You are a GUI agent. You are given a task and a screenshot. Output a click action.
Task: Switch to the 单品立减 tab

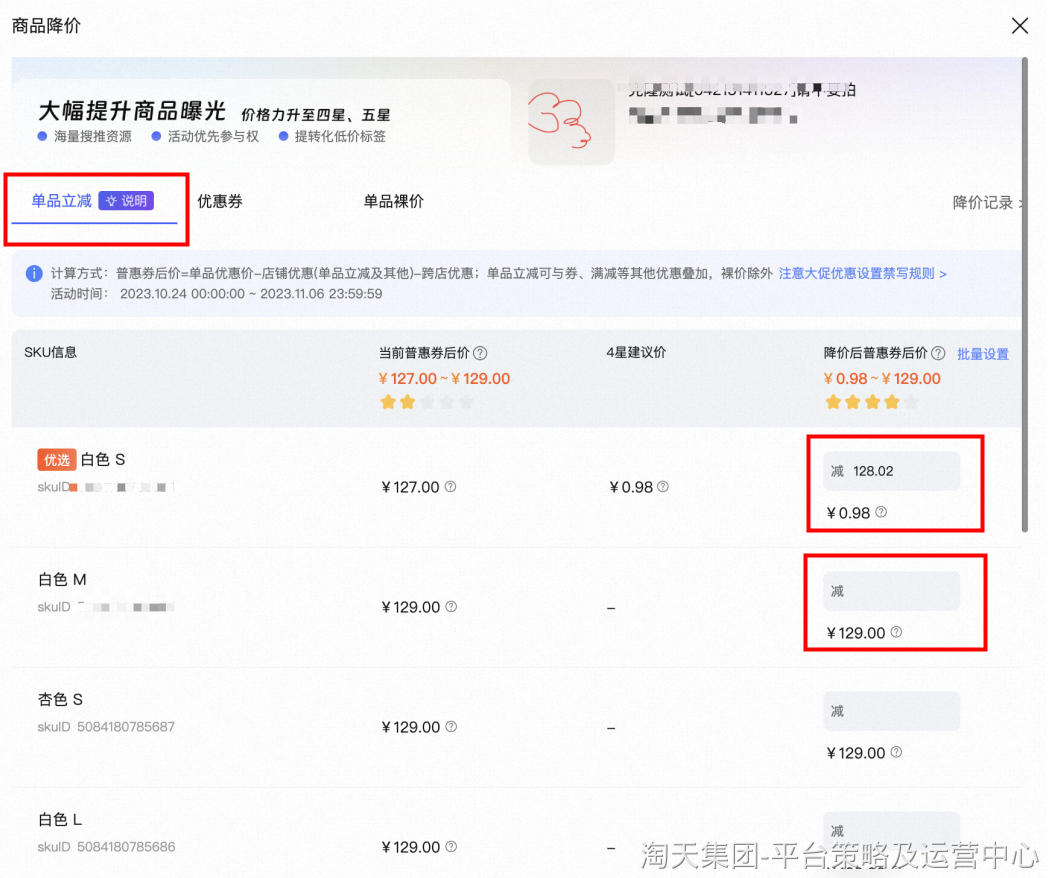61,201
